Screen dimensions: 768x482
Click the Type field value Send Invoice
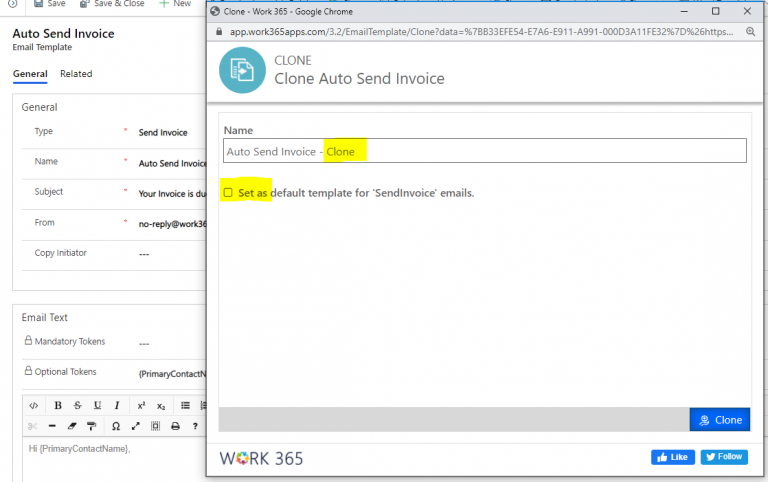pos(163,133)
